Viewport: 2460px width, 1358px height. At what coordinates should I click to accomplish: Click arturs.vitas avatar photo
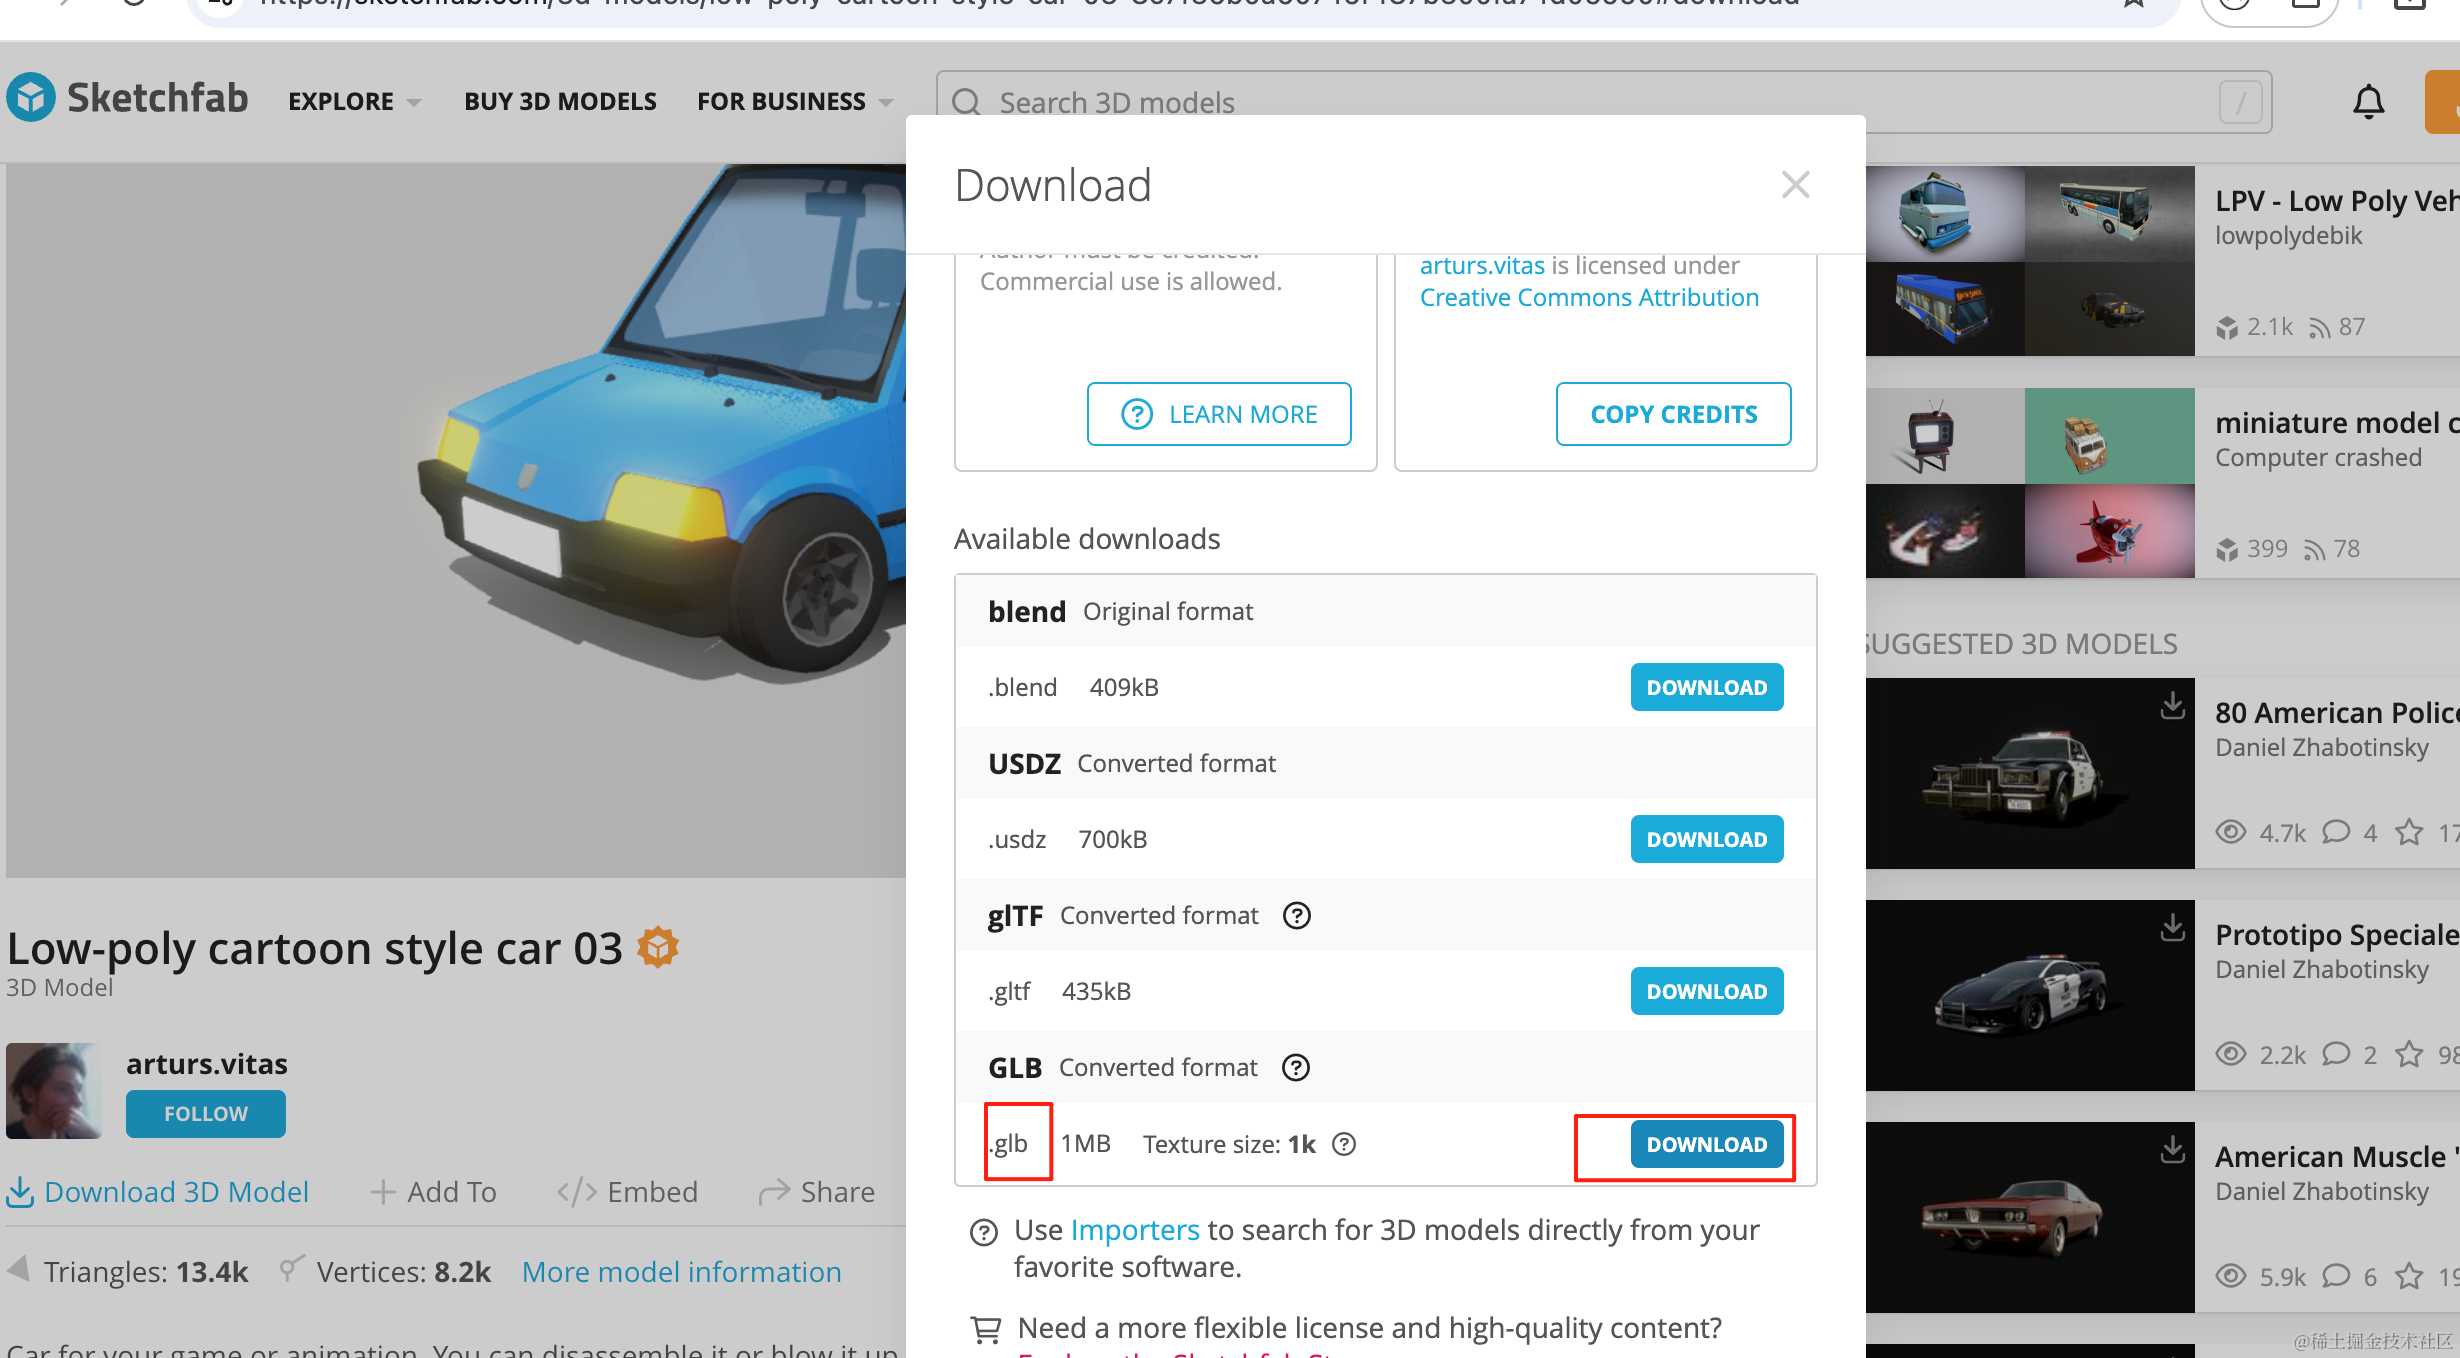coord(54,1091)
